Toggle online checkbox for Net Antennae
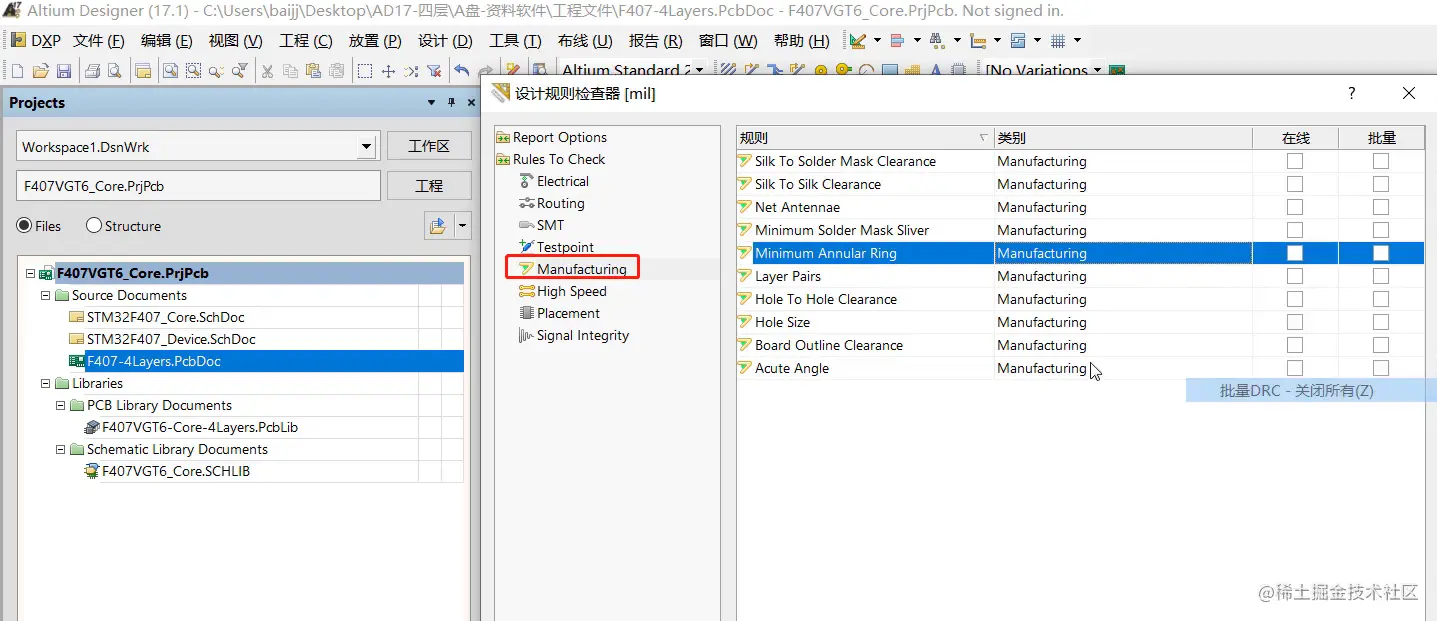The height and width of the screenshot is (621, 1437). pos(1295,207)
